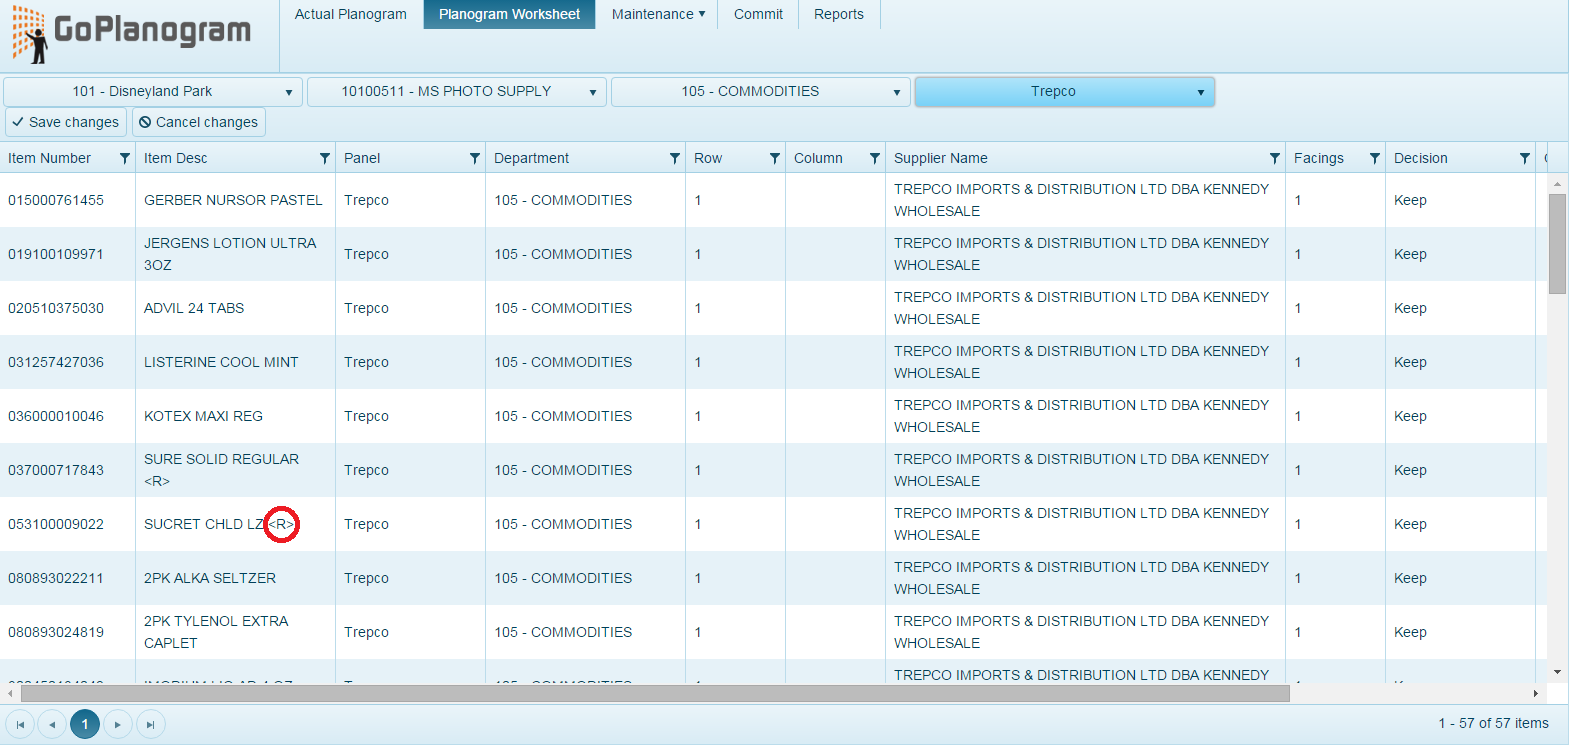Open the 105 - COMMODITIES dropdown selector

point(761,92)
